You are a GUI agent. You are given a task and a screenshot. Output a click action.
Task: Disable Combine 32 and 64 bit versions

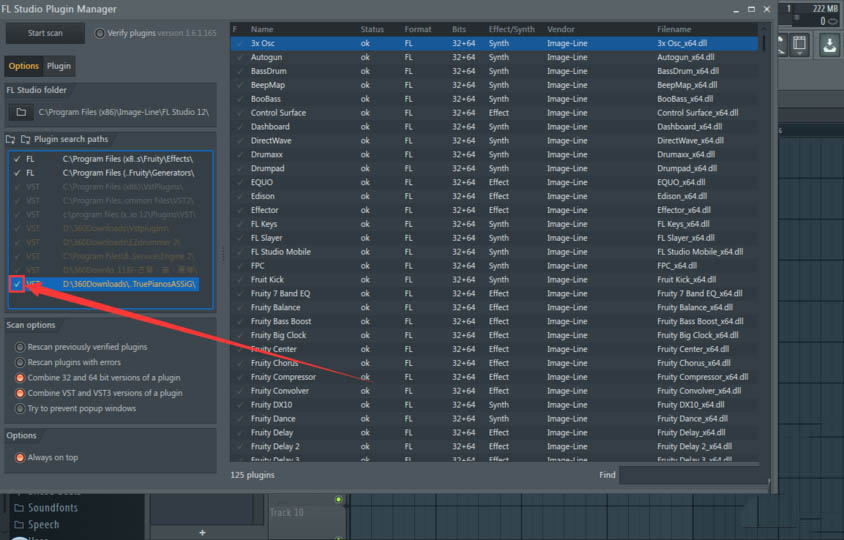pos(20,378)
